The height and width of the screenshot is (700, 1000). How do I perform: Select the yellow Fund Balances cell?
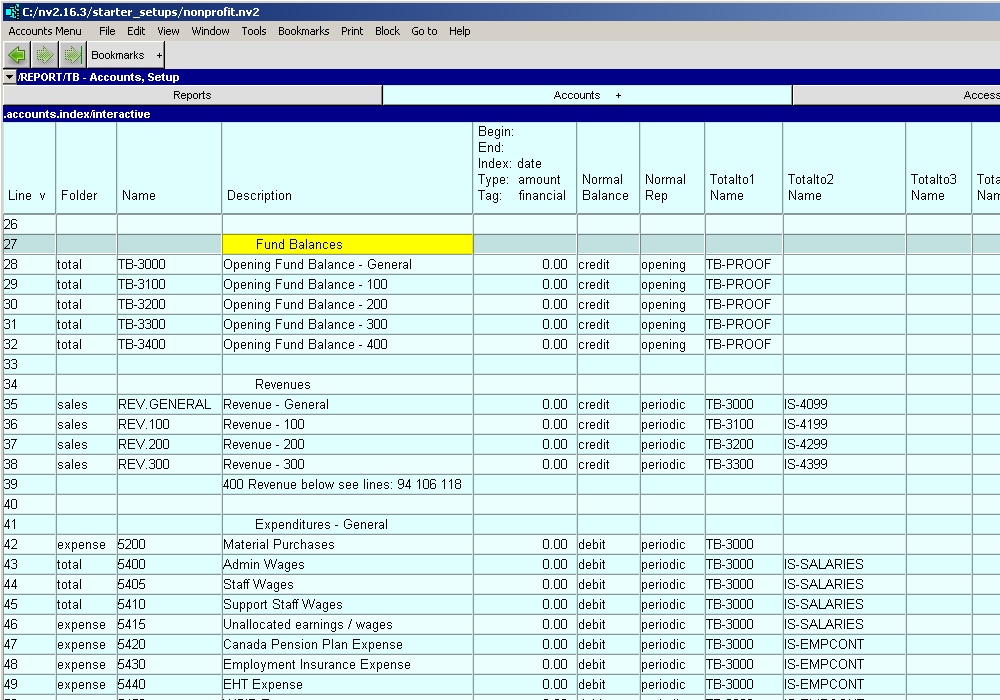click(347, 244)
